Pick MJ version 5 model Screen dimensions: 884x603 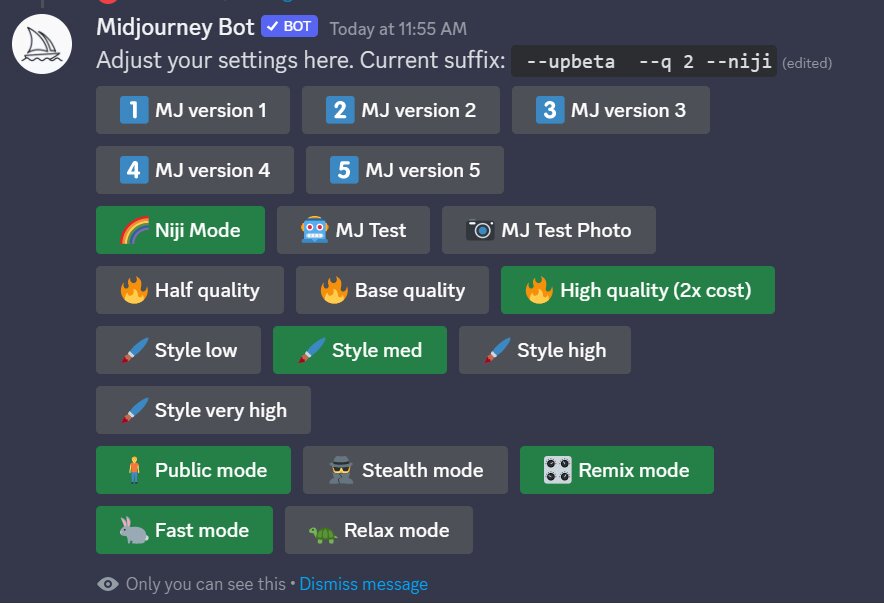pyautogui.click(x=404, y=170)
